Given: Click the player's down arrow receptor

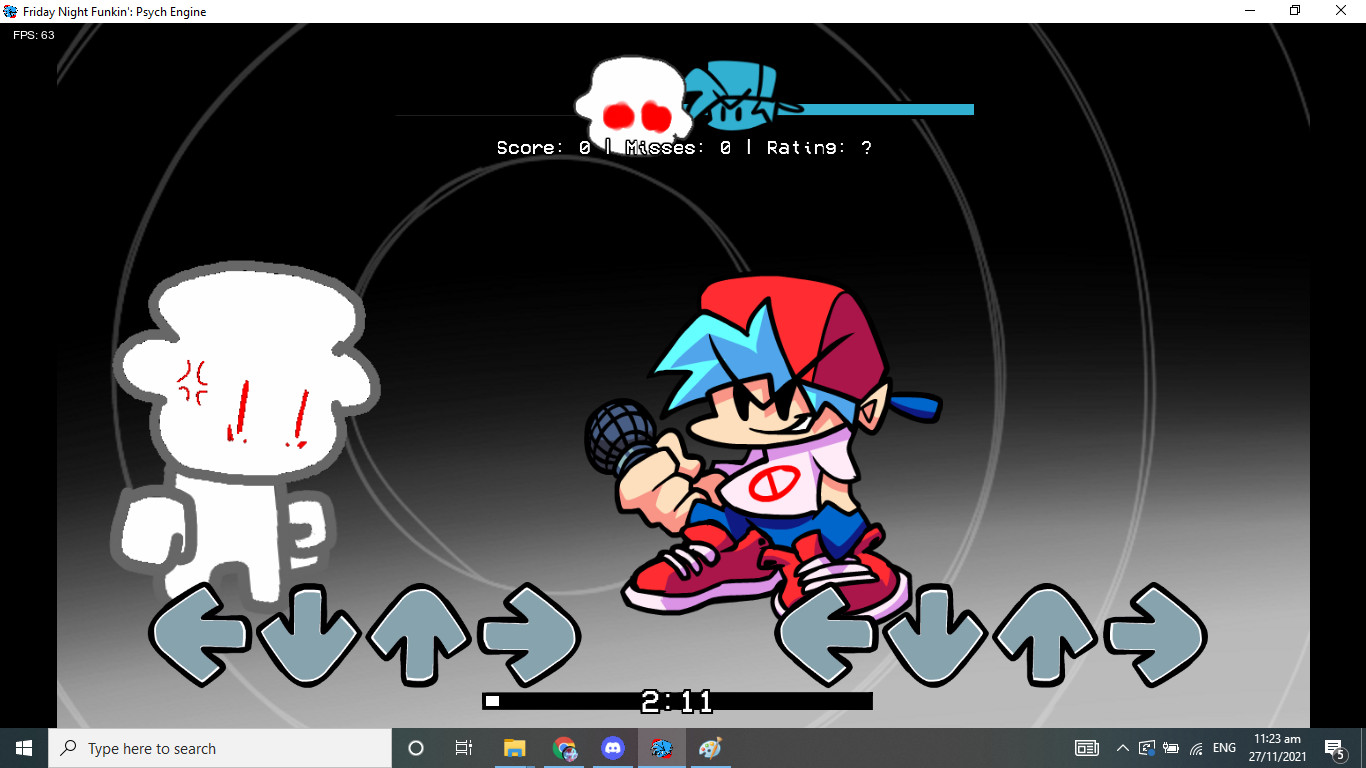Looking at the screenshot, I should [937, 634].
